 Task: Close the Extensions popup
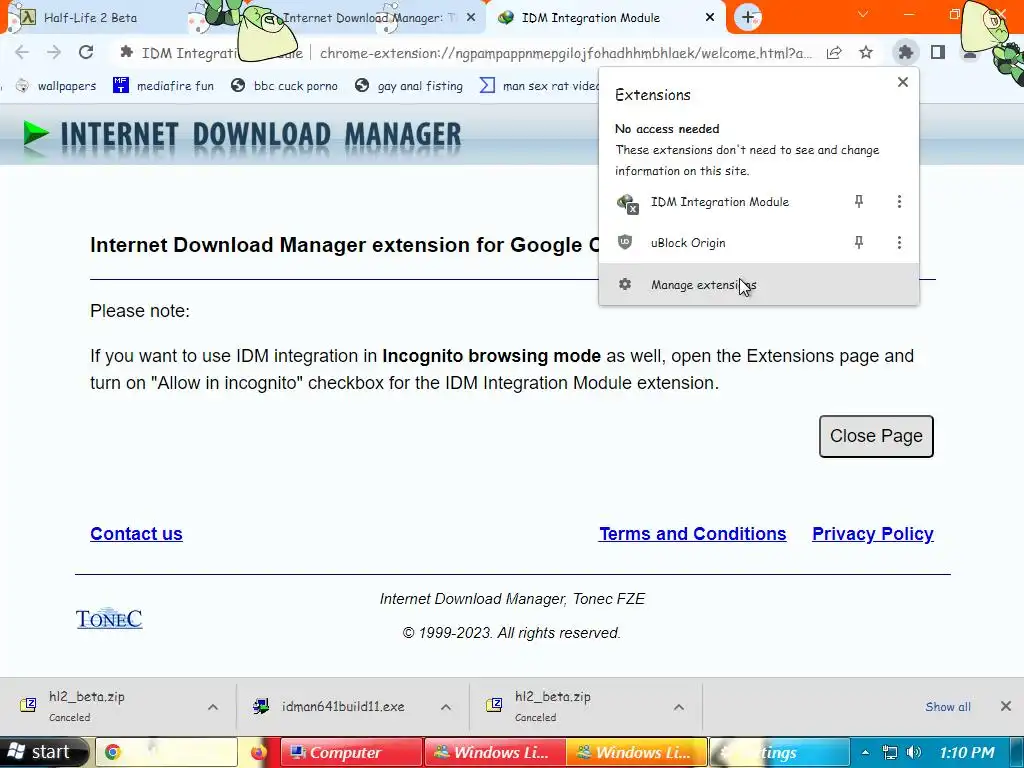click(903, 82)
